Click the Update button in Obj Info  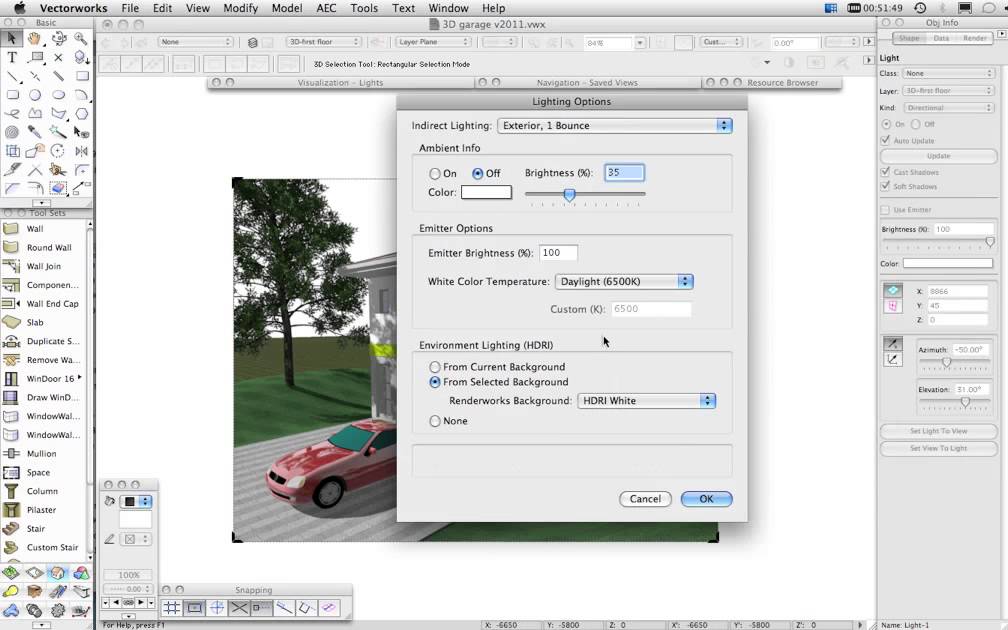[939, 156]
